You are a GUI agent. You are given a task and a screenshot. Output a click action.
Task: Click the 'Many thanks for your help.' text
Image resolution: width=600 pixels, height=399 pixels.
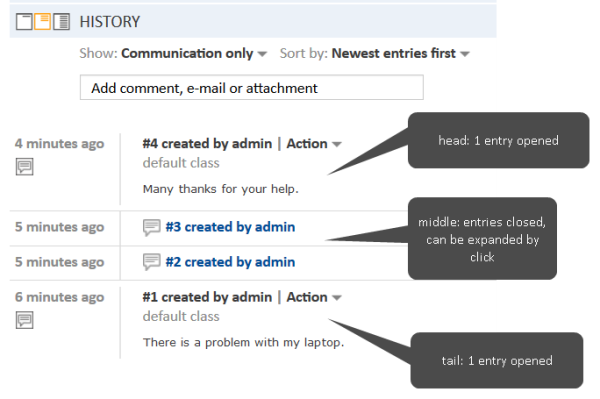[x=220, y=189]
